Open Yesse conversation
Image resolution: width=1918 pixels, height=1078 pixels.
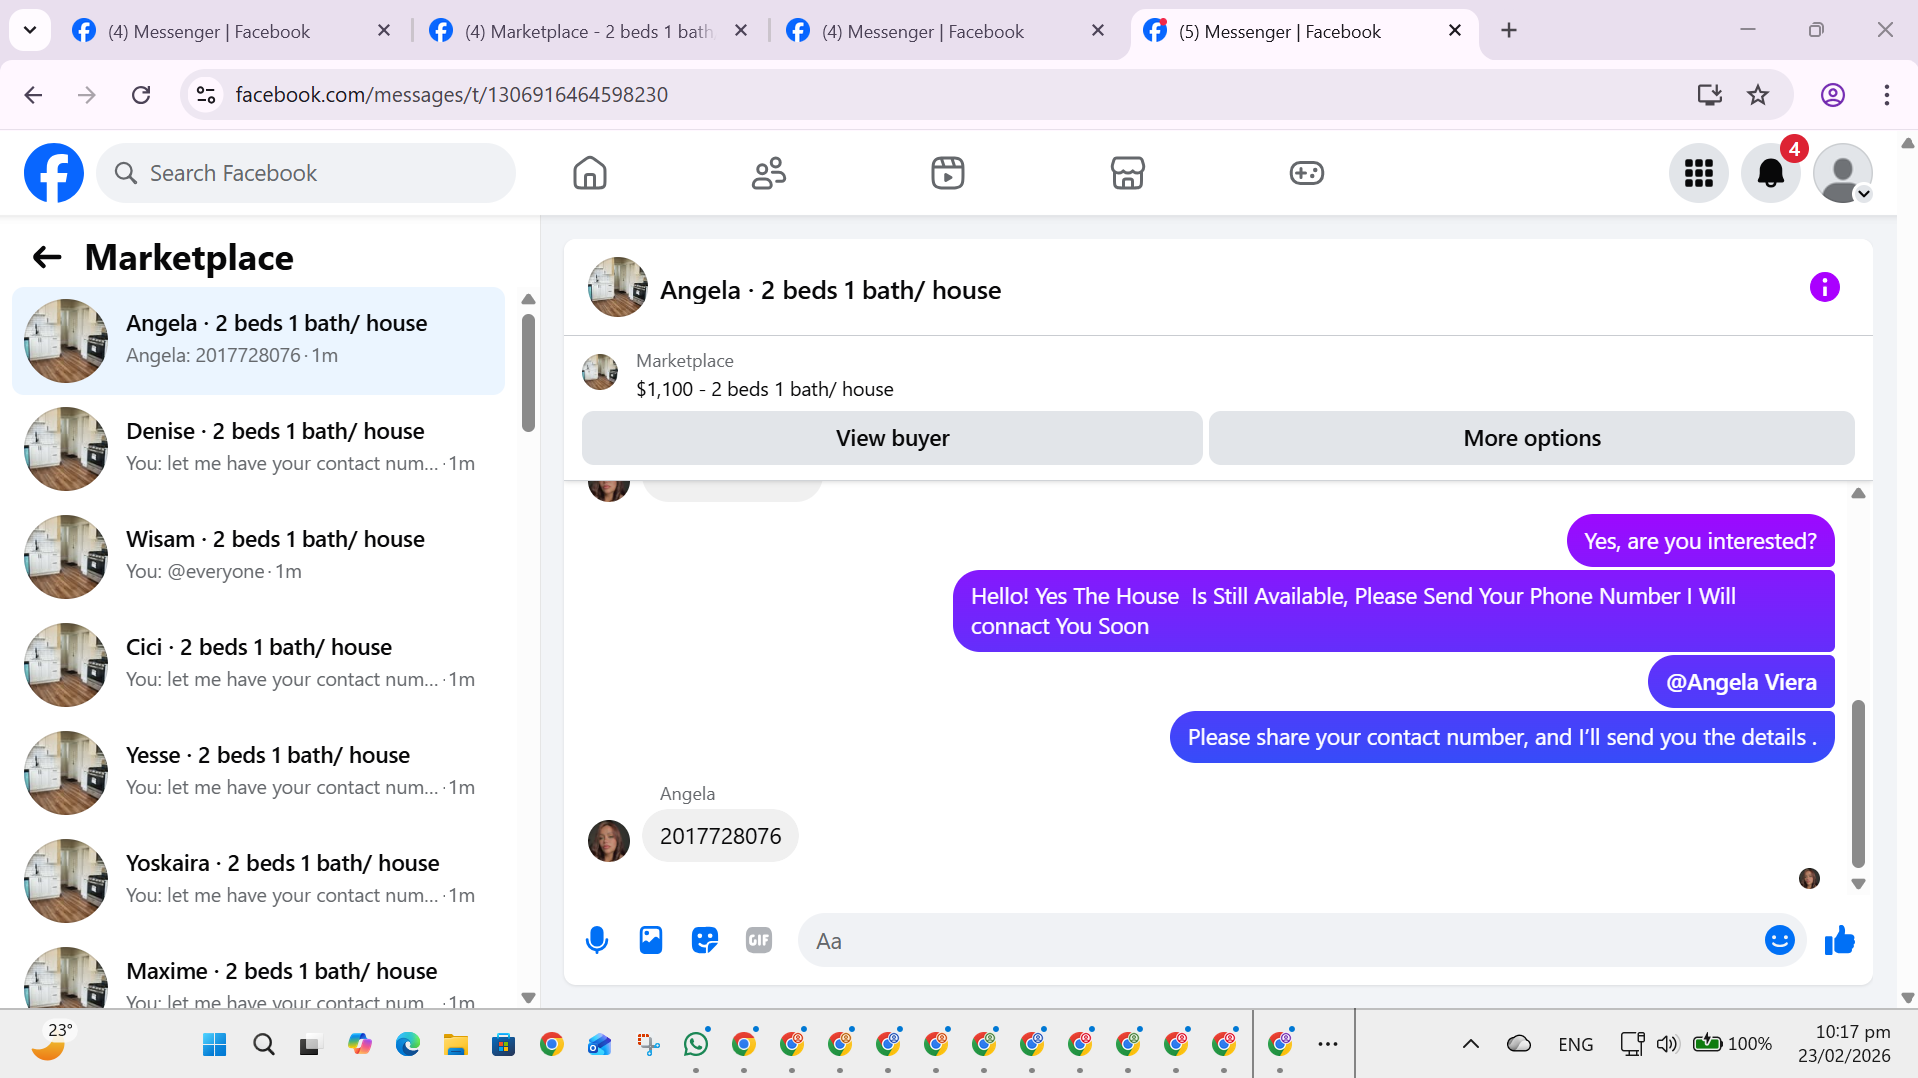tap(258, 773)
